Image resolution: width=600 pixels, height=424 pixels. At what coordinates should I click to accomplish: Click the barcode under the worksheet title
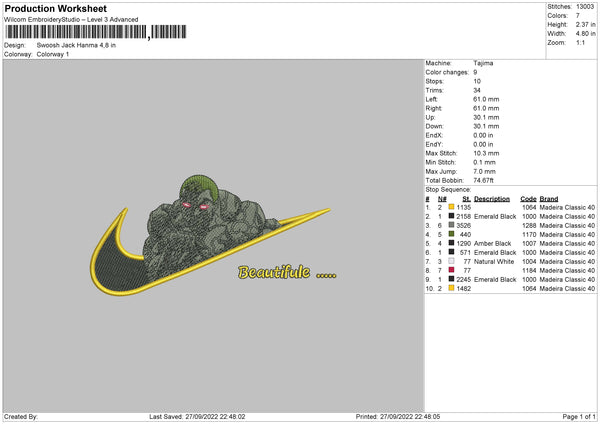(x=96, y=32)
